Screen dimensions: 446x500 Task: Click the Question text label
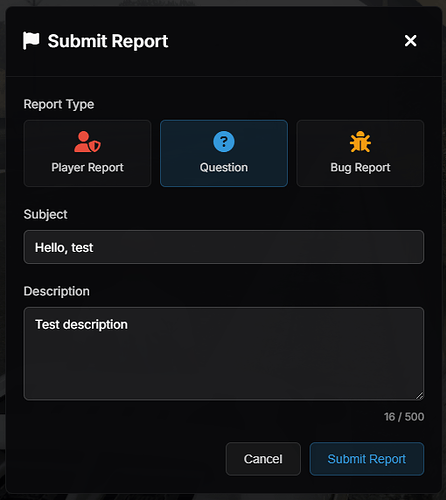(x=224, y=167)
